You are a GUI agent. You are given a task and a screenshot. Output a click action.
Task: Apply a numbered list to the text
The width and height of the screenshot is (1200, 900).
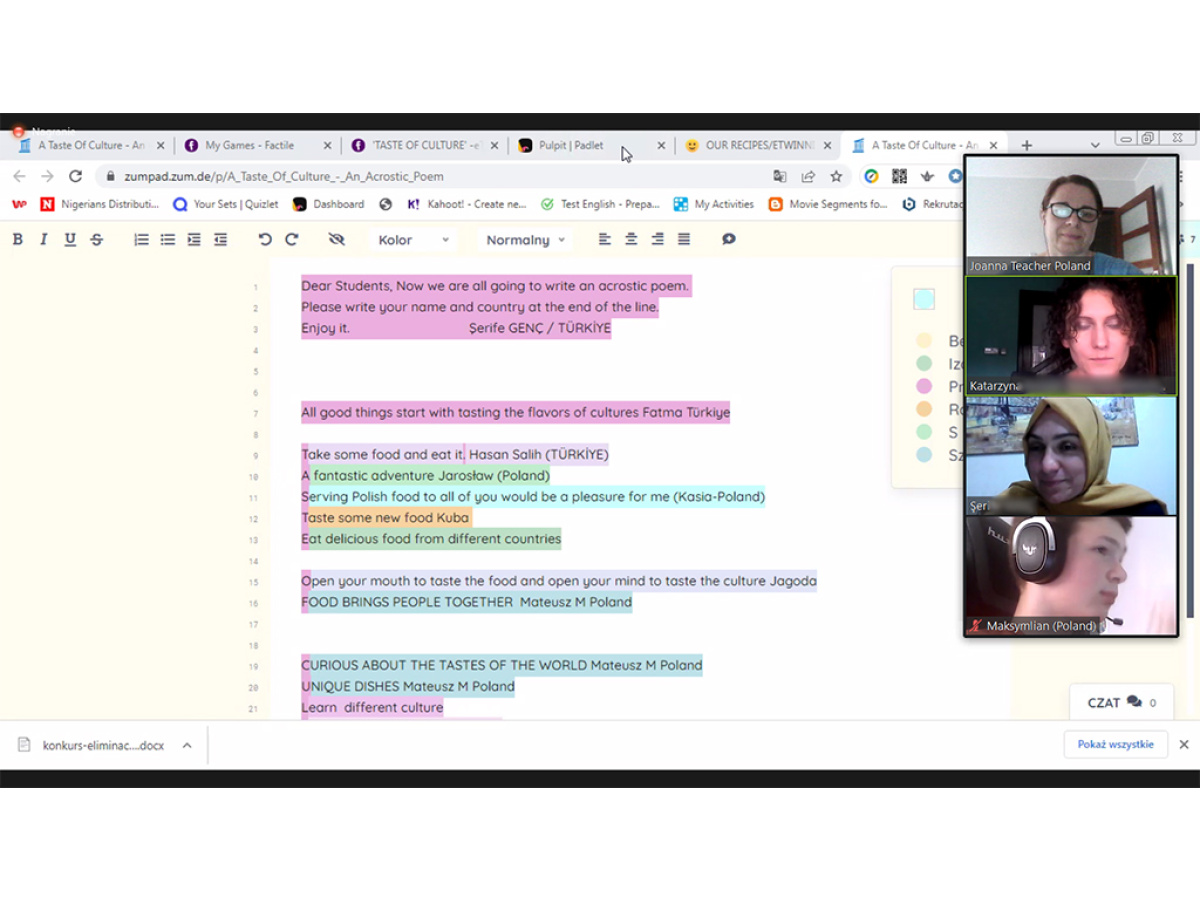click(140, 239)
